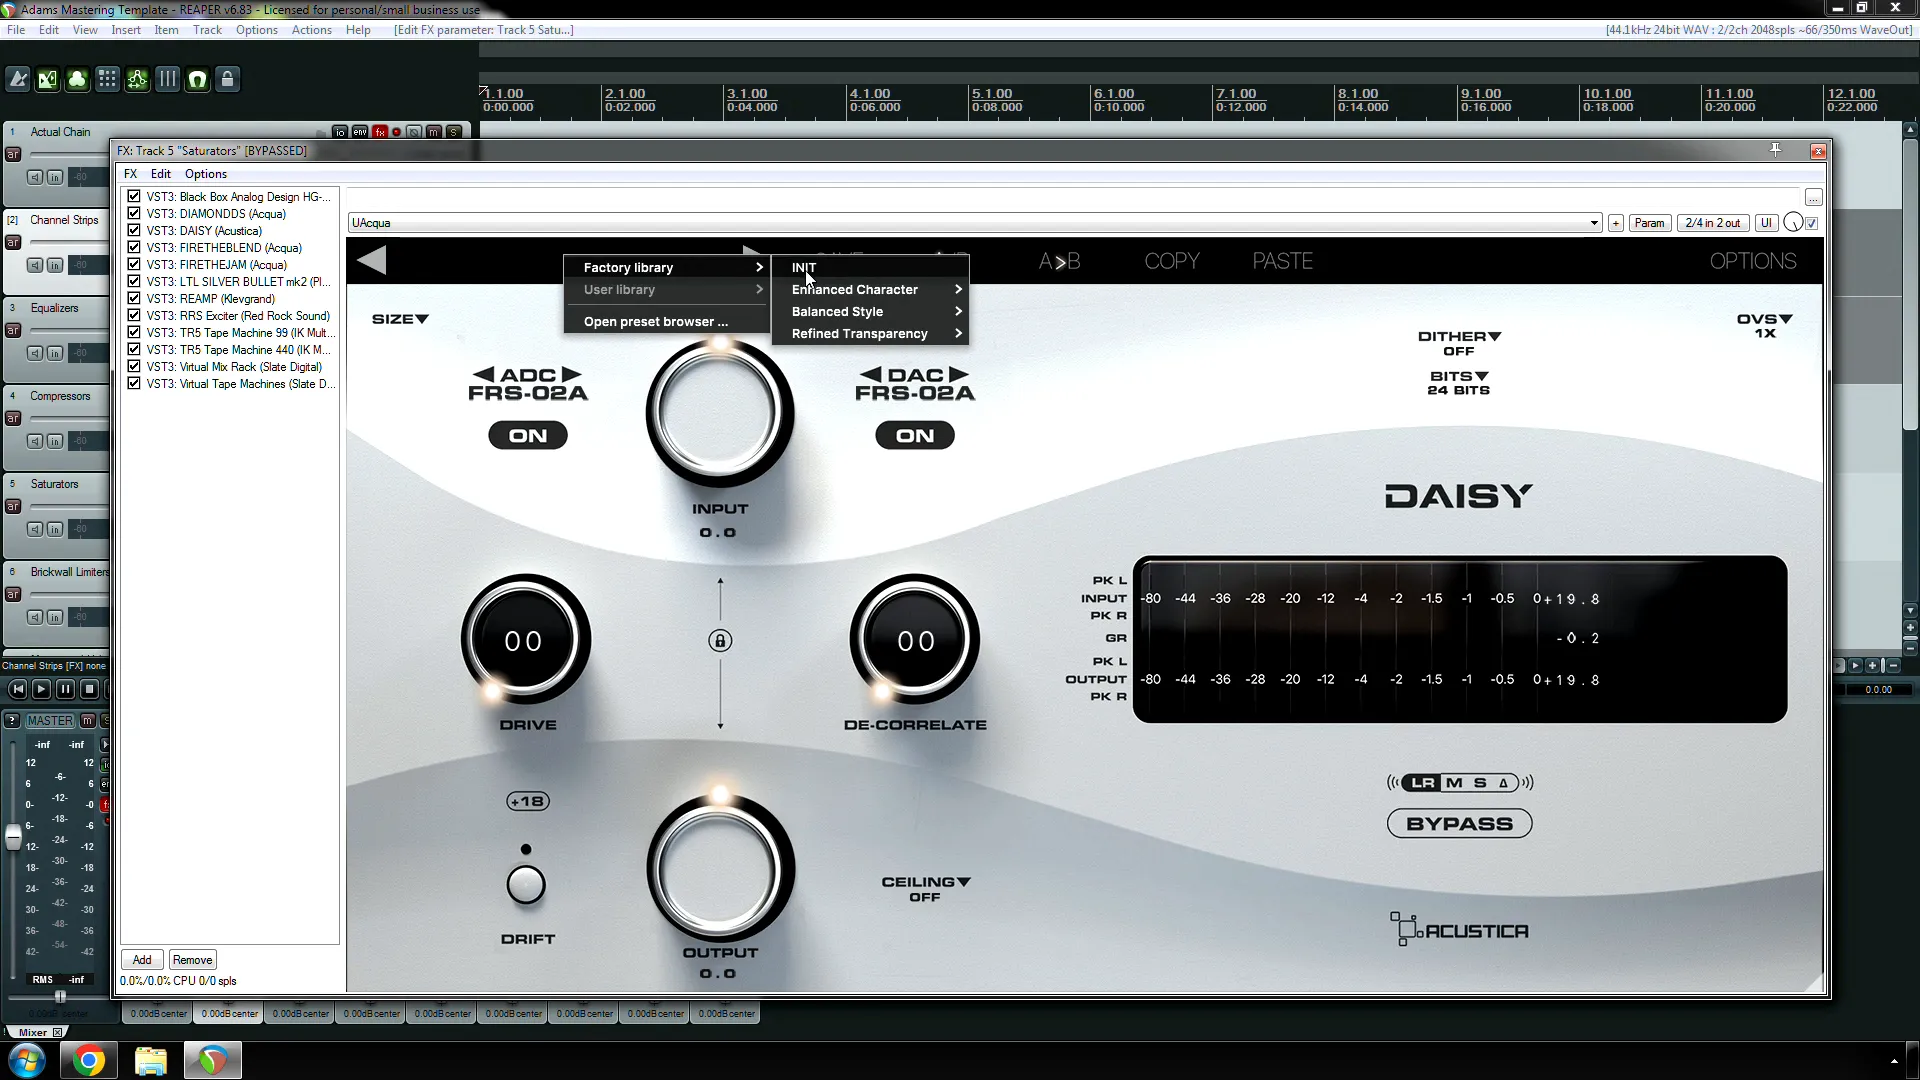The height and width of the screenshot is (1080, 1920).
Task: Expand Refined Transparency submenu
Action: pyautogui.click(x=870, y=334)
